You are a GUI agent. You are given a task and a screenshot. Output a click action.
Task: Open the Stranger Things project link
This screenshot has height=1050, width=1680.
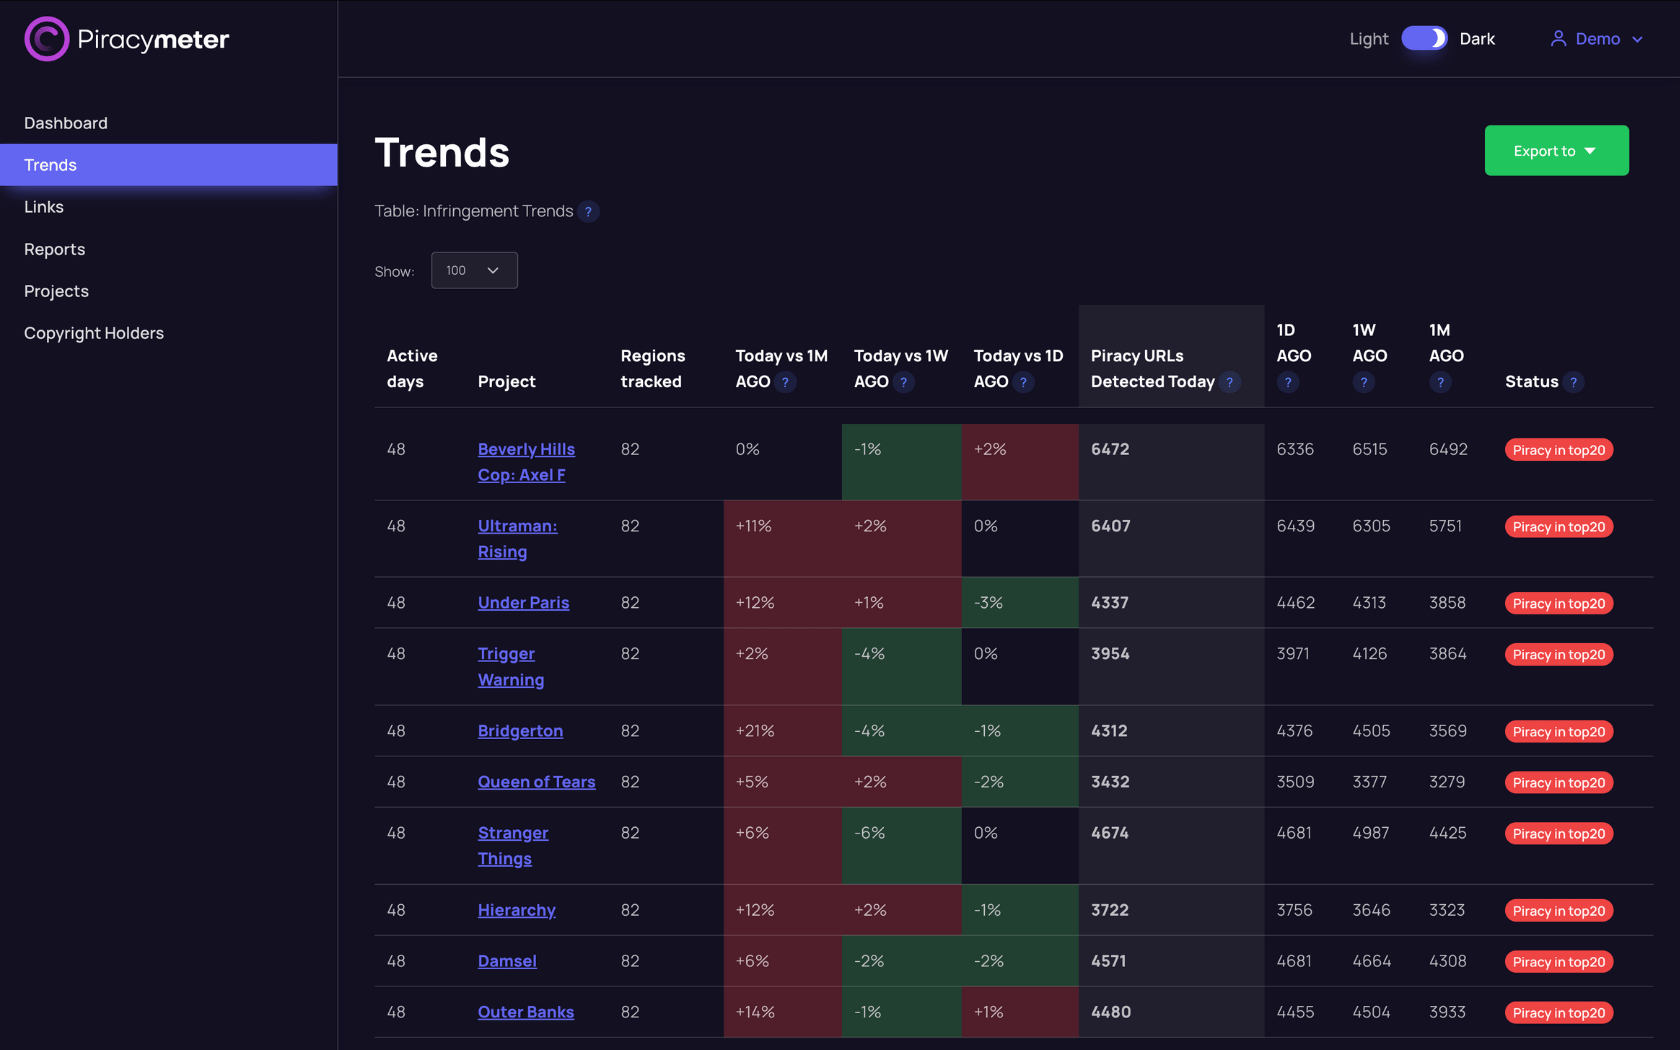[x=513, y=846]
